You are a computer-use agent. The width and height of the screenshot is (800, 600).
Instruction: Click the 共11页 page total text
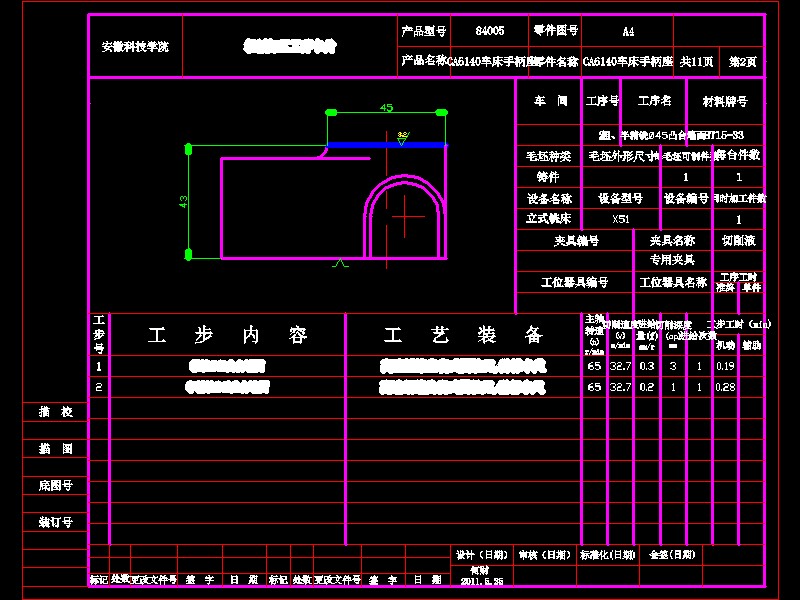coord(696,62)
